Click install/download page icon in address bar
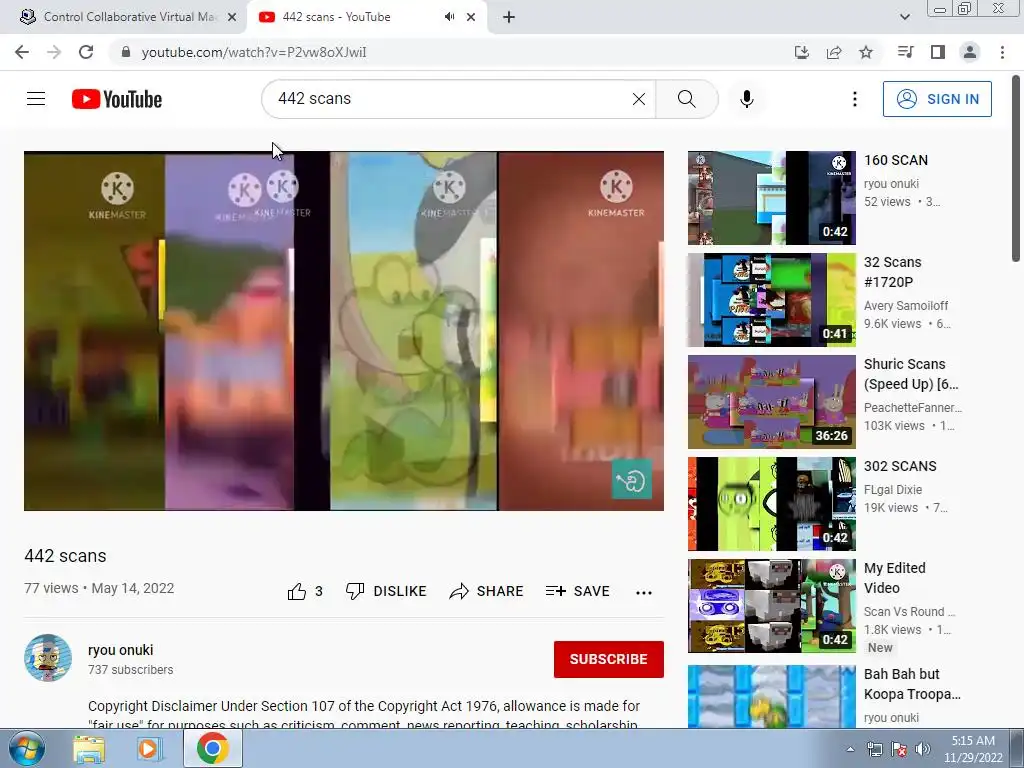The width and height of the screenshot is (1024, 768). tap(801, 52)
